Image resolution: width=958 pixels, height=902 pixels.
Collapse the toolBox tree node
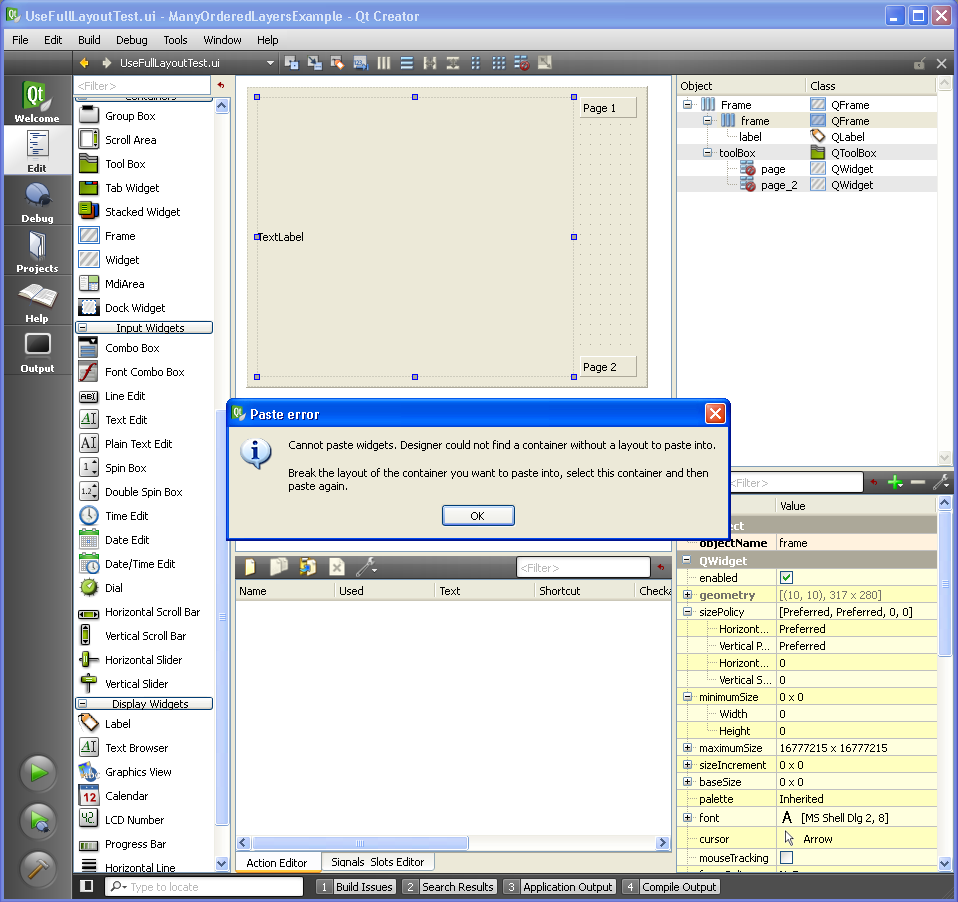click(x=707, y=152)
